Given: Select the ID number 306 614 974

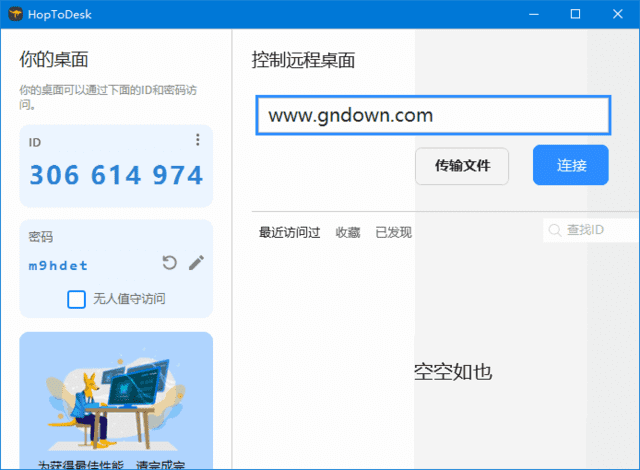Looking at the screenshot, I should click(116, 175).
